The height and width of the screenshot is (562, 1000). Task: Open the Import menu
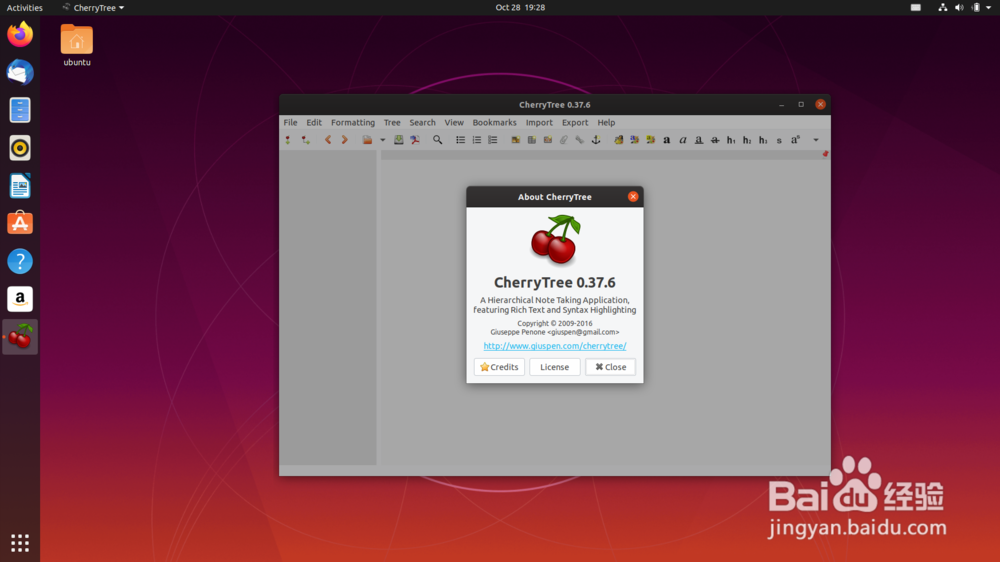[539, 122]
